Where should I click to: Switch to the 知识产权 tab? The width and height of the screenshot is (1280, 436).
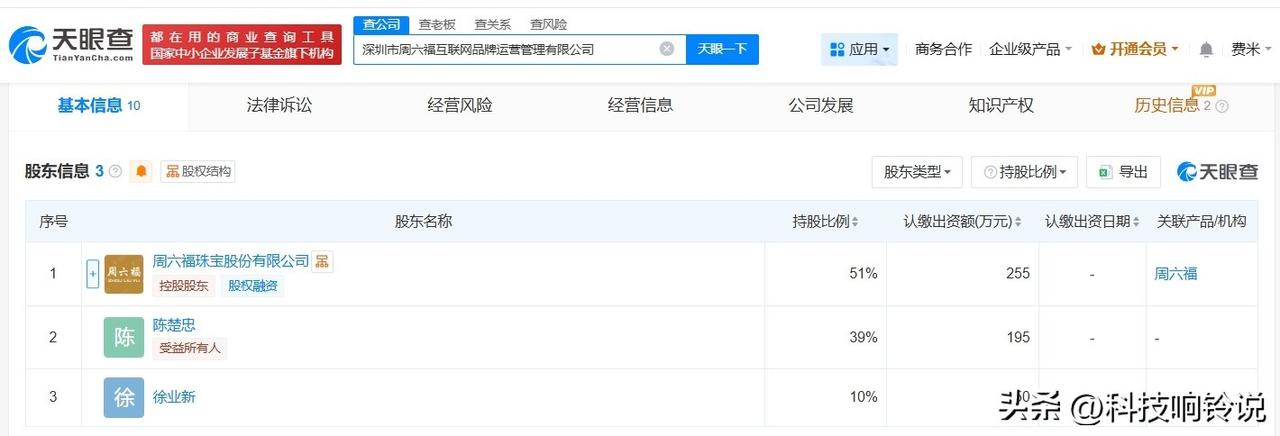(x=1001, y=105)
